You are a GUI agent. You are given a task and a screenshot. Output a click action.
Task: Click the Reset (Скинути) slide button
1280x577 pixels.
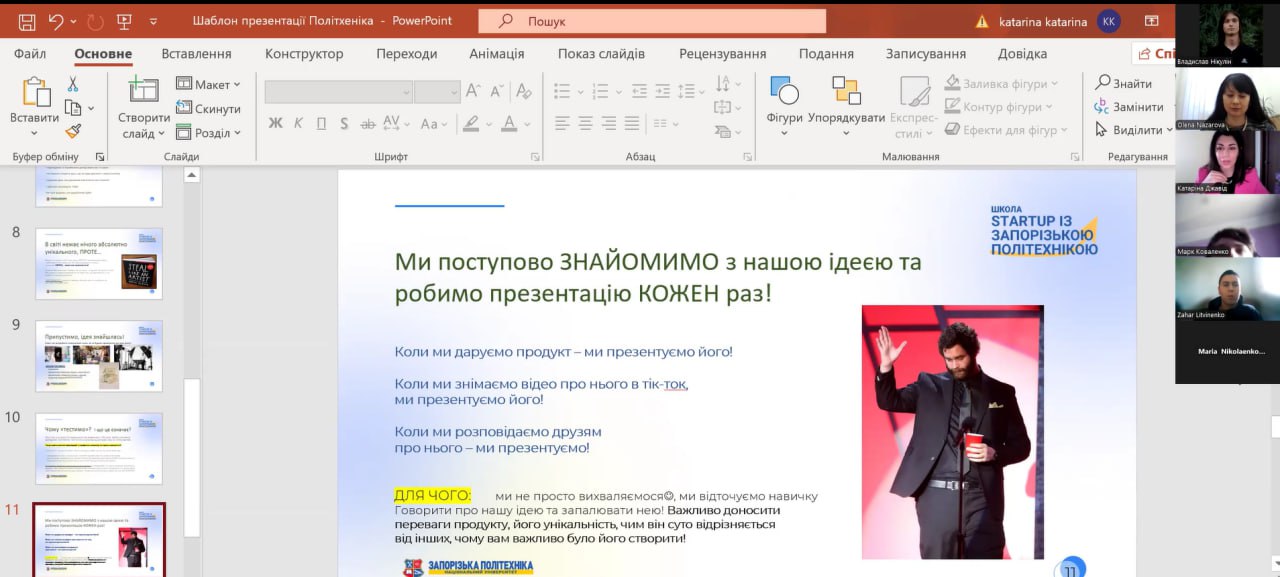pos(209,109)
